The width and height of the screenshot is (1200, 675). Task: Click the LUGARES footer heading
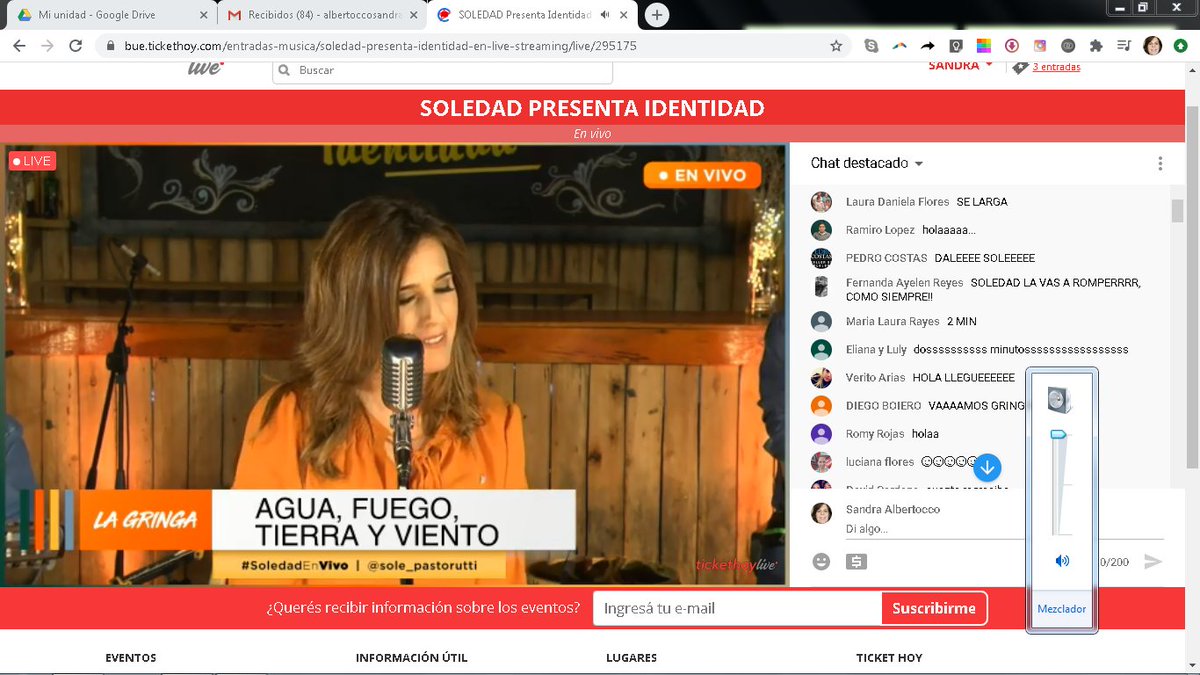[632, 658]
